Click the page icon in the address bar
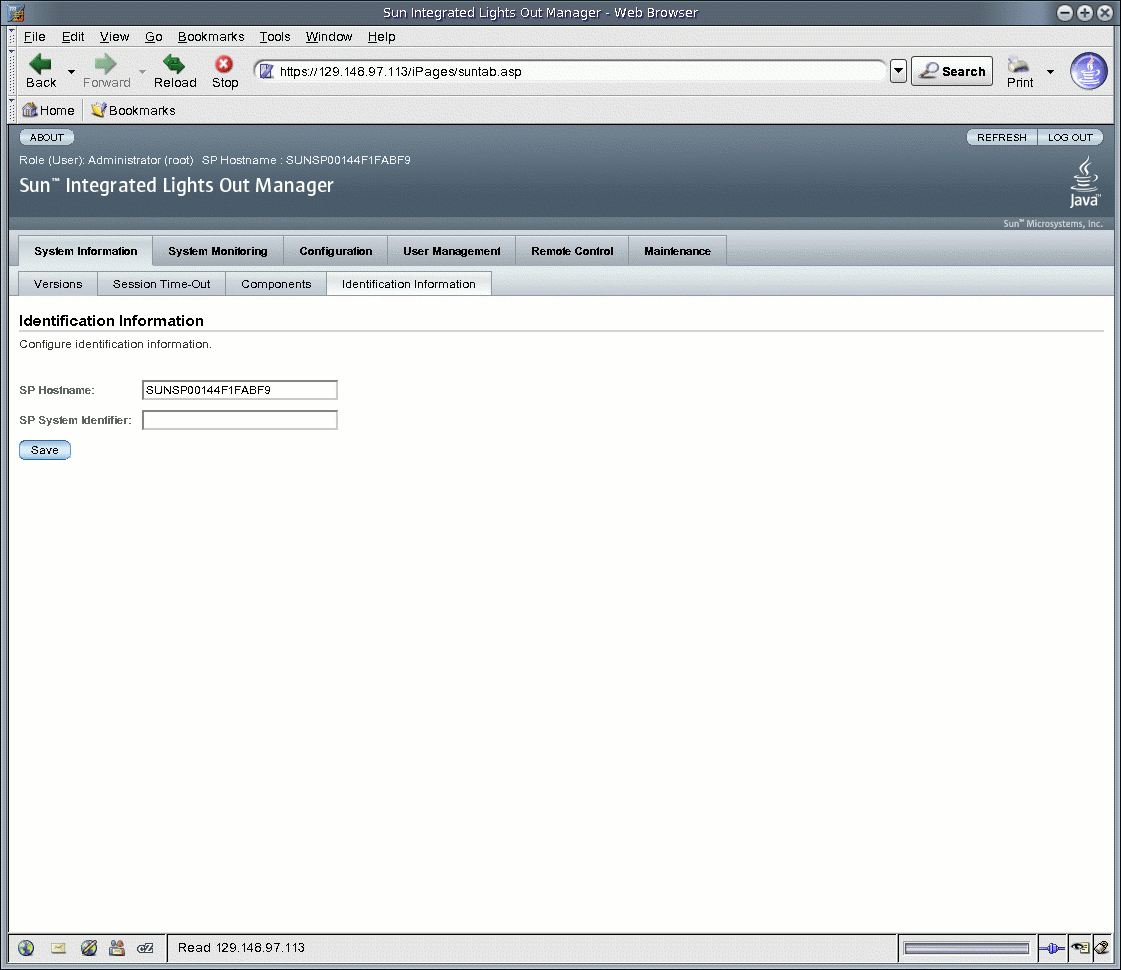Screen dimensions: 1121x970 click(x=266, y=71)
